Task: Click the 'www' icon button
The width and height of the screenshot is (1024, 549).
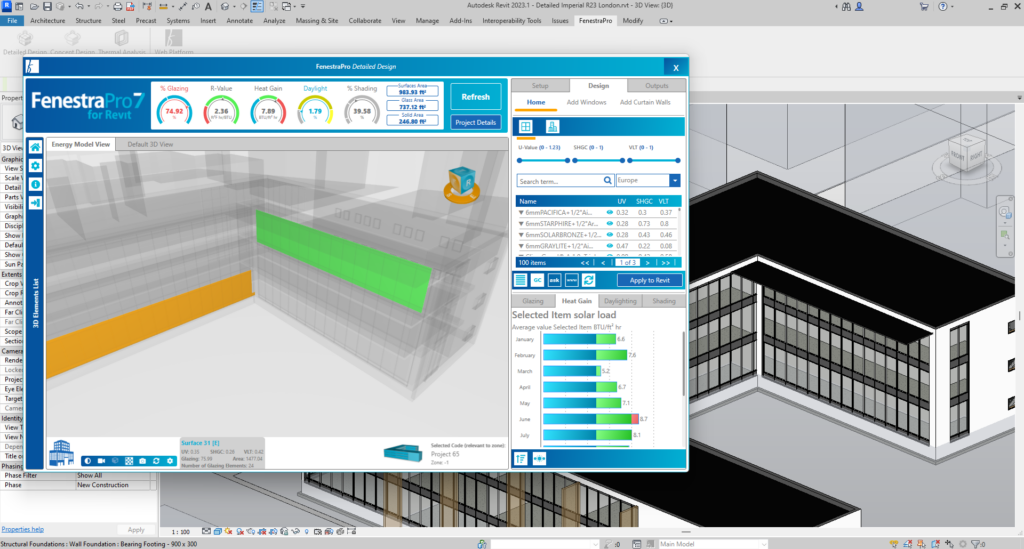Action: point(571,280)
